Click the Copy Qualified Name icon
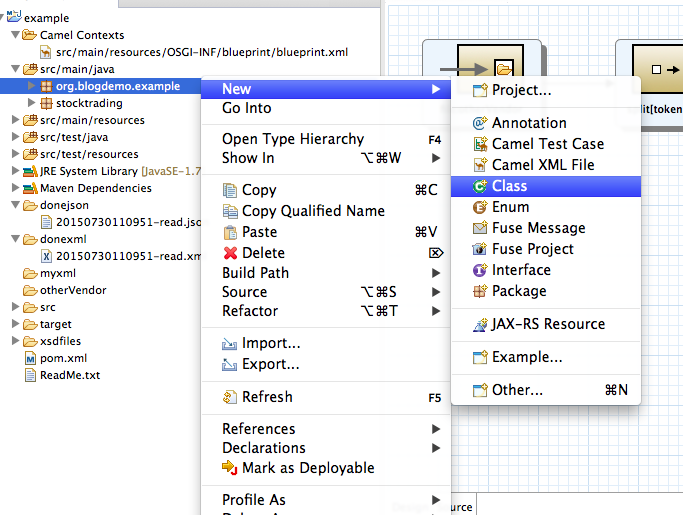Image resolution: width=683 pixels, height=515 pixels. pos(230,211)
